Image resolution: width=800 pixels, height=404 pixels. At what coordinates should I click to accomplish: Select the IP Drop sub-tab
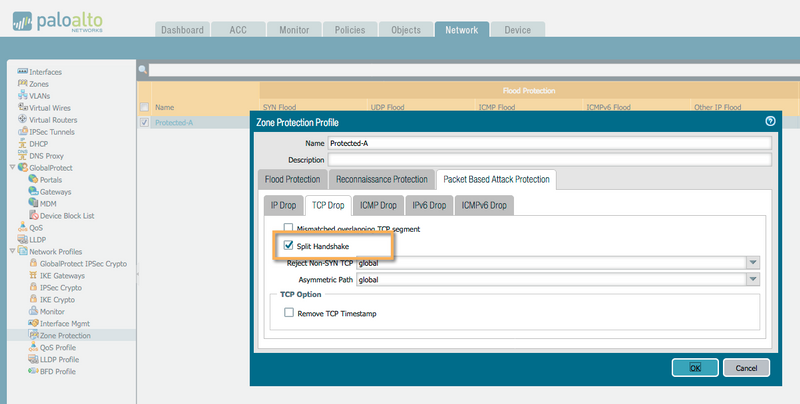point(283,205)
